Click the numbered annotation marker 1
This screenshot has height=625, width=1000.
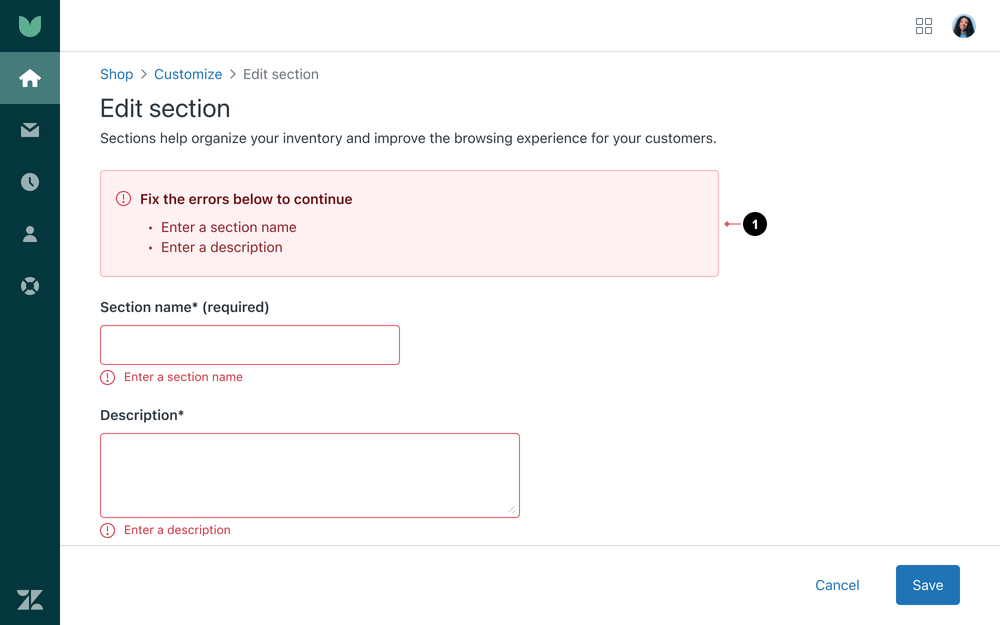pos(754,224)
